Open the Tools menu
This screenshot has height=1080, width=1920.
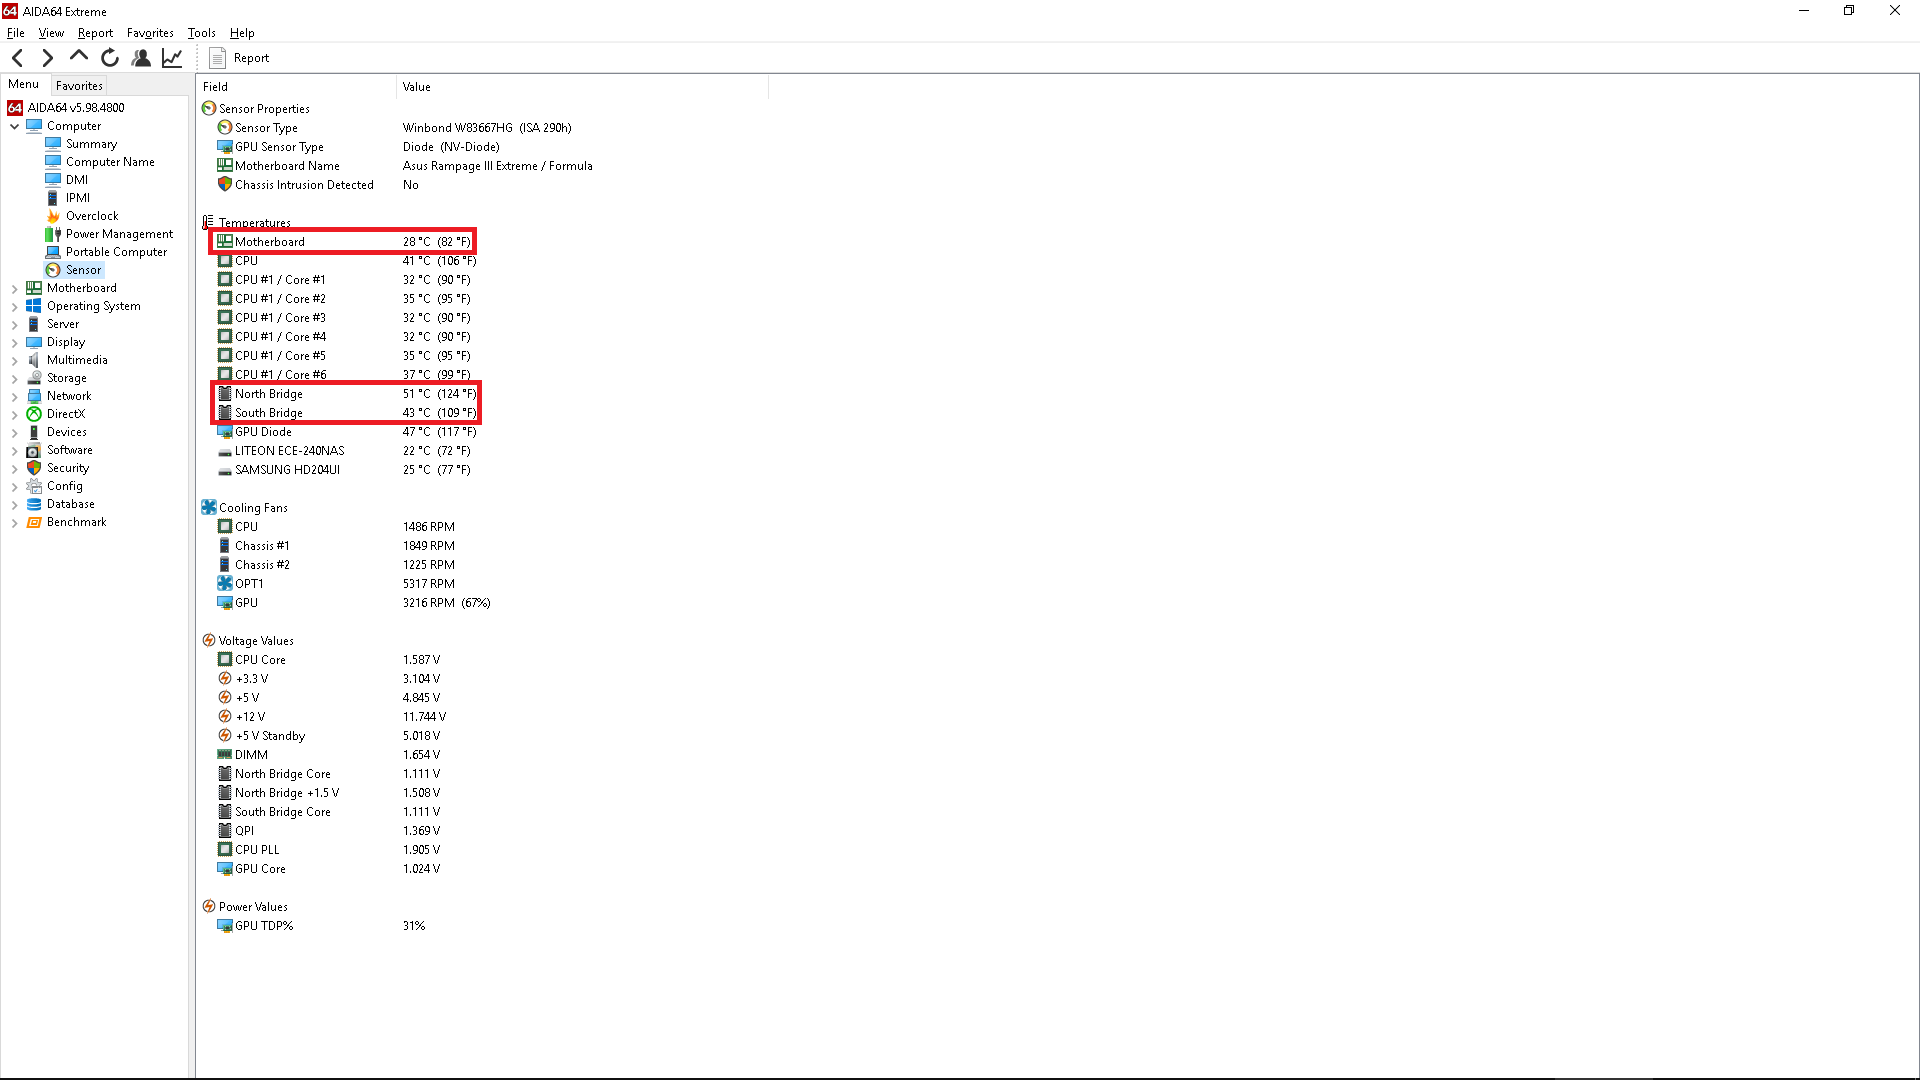tap(201, 33)
